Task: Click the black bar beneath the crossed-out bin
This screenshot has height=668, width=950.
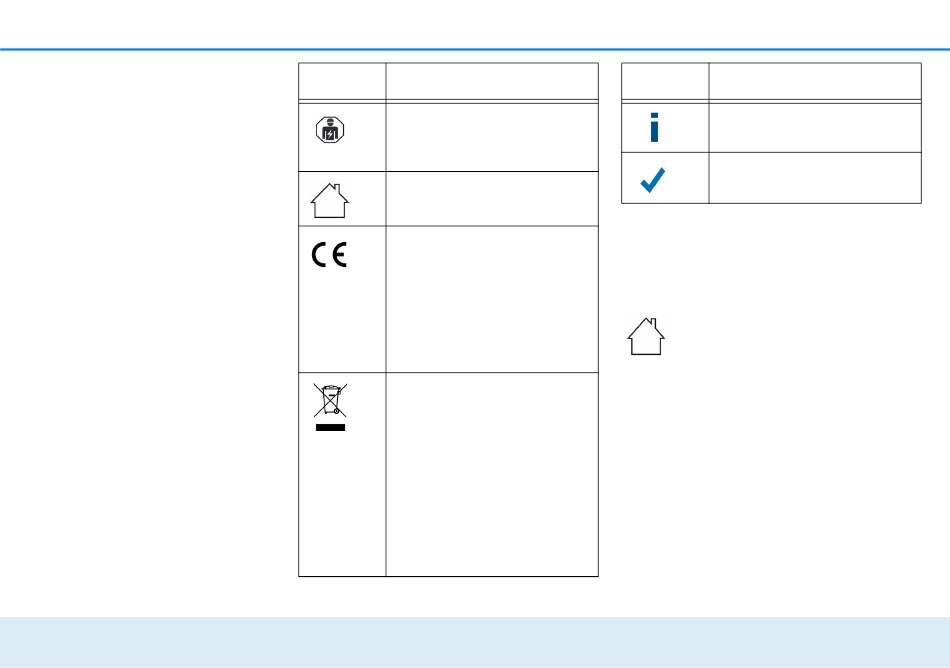Action: [x=330, y=428]
